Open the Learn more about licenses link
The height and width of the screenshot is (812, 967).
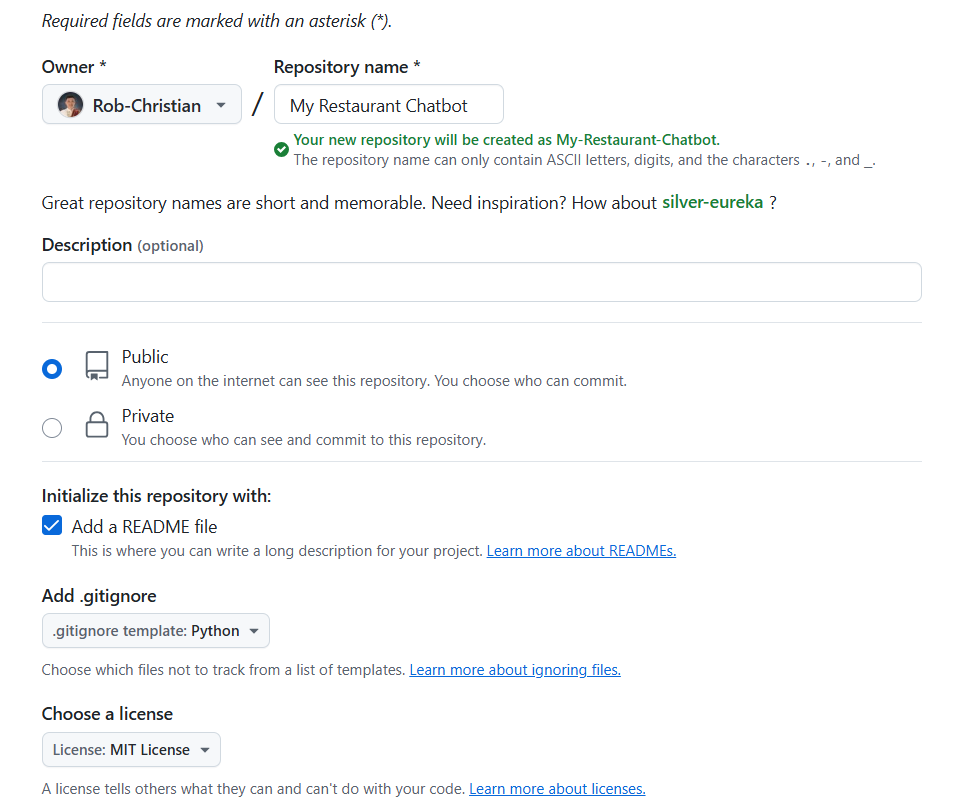point(557,788)
